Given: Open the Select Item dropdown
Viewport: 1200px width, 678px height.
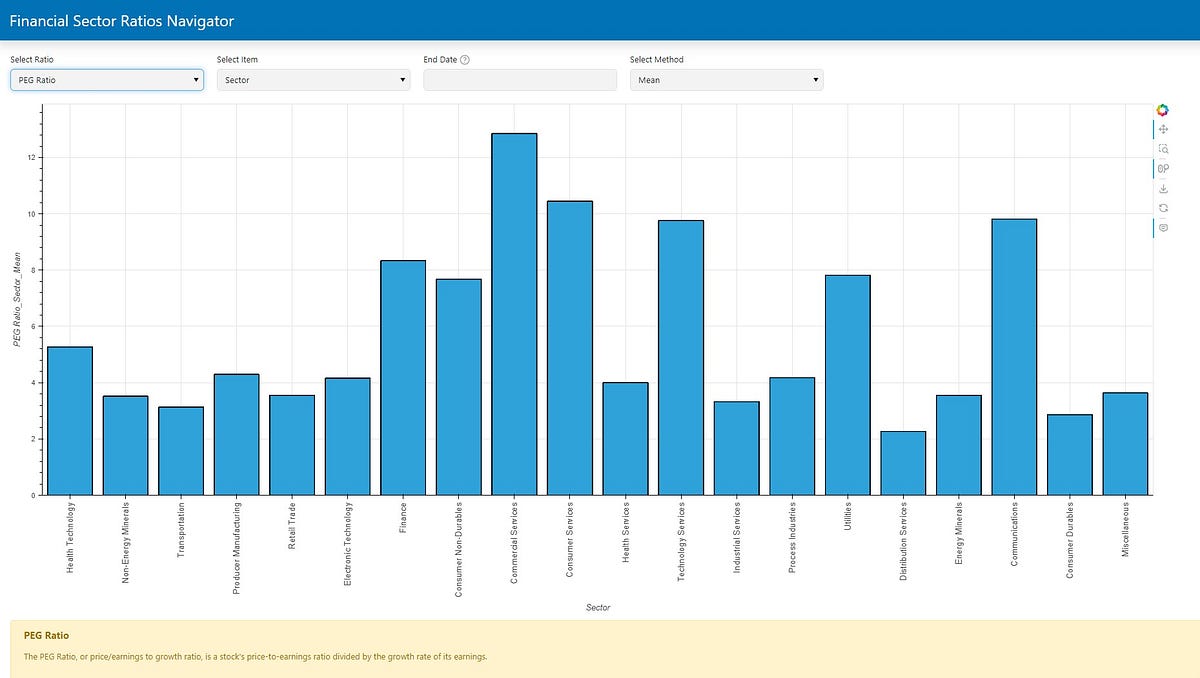Looking at the screenshot, I should click(313, 79).
